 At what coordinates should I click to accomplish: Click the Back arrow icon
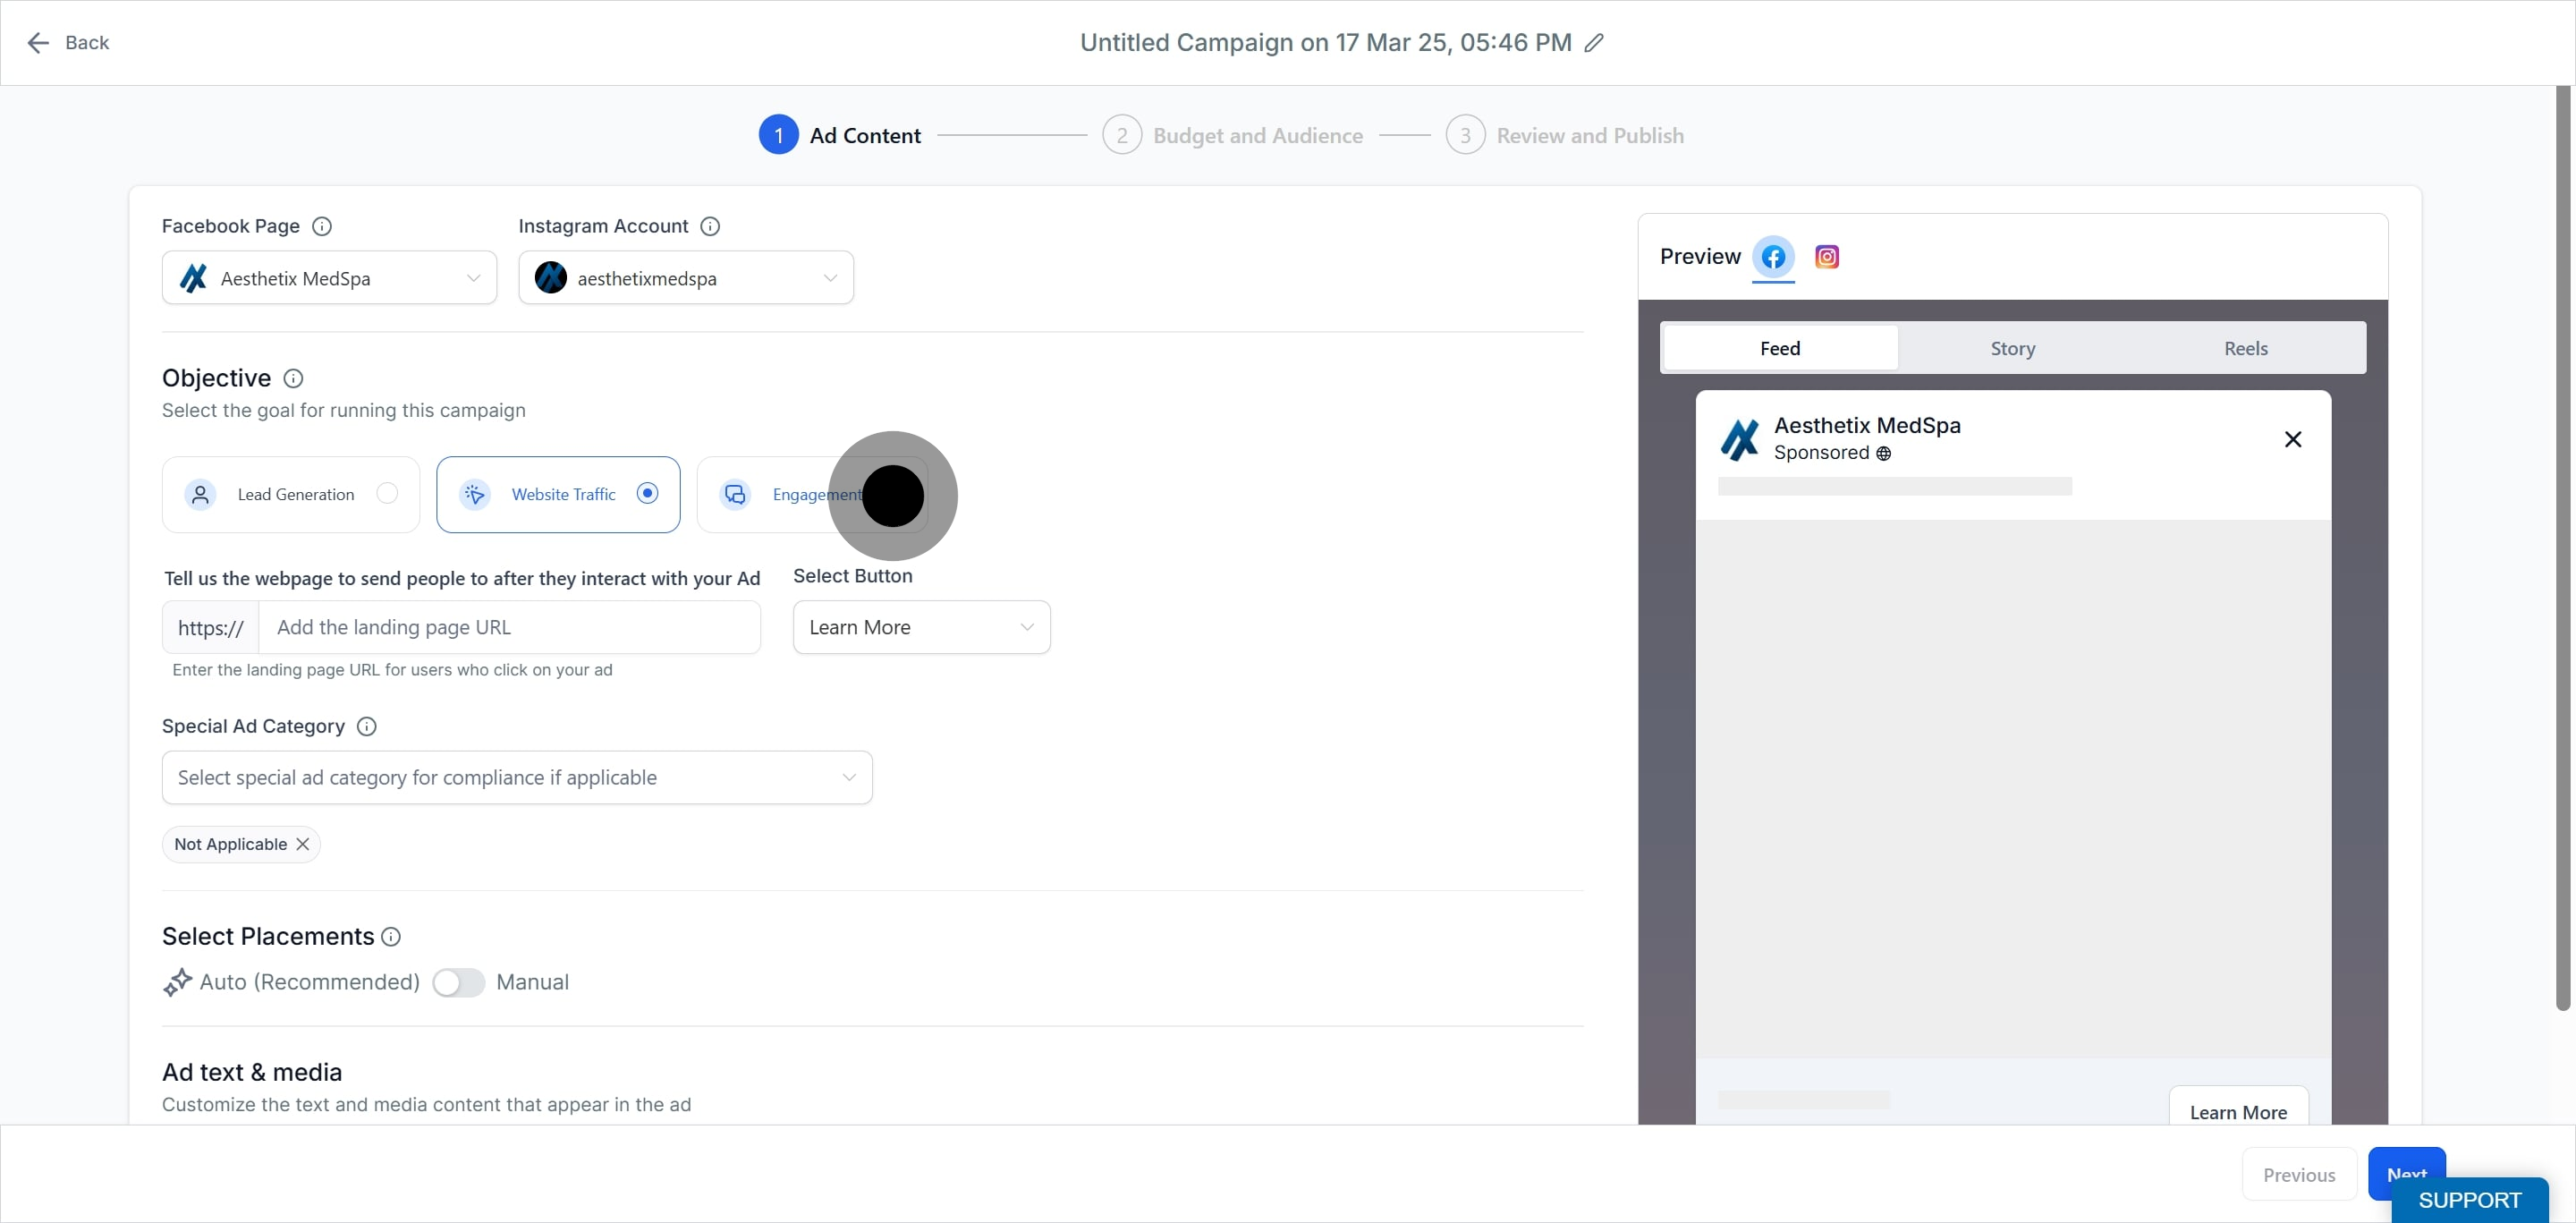click(38, 43)
